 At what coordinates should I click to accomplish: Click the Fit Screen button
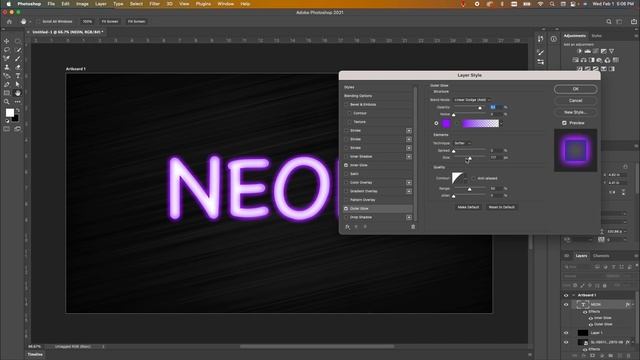[x=110, y=21]
